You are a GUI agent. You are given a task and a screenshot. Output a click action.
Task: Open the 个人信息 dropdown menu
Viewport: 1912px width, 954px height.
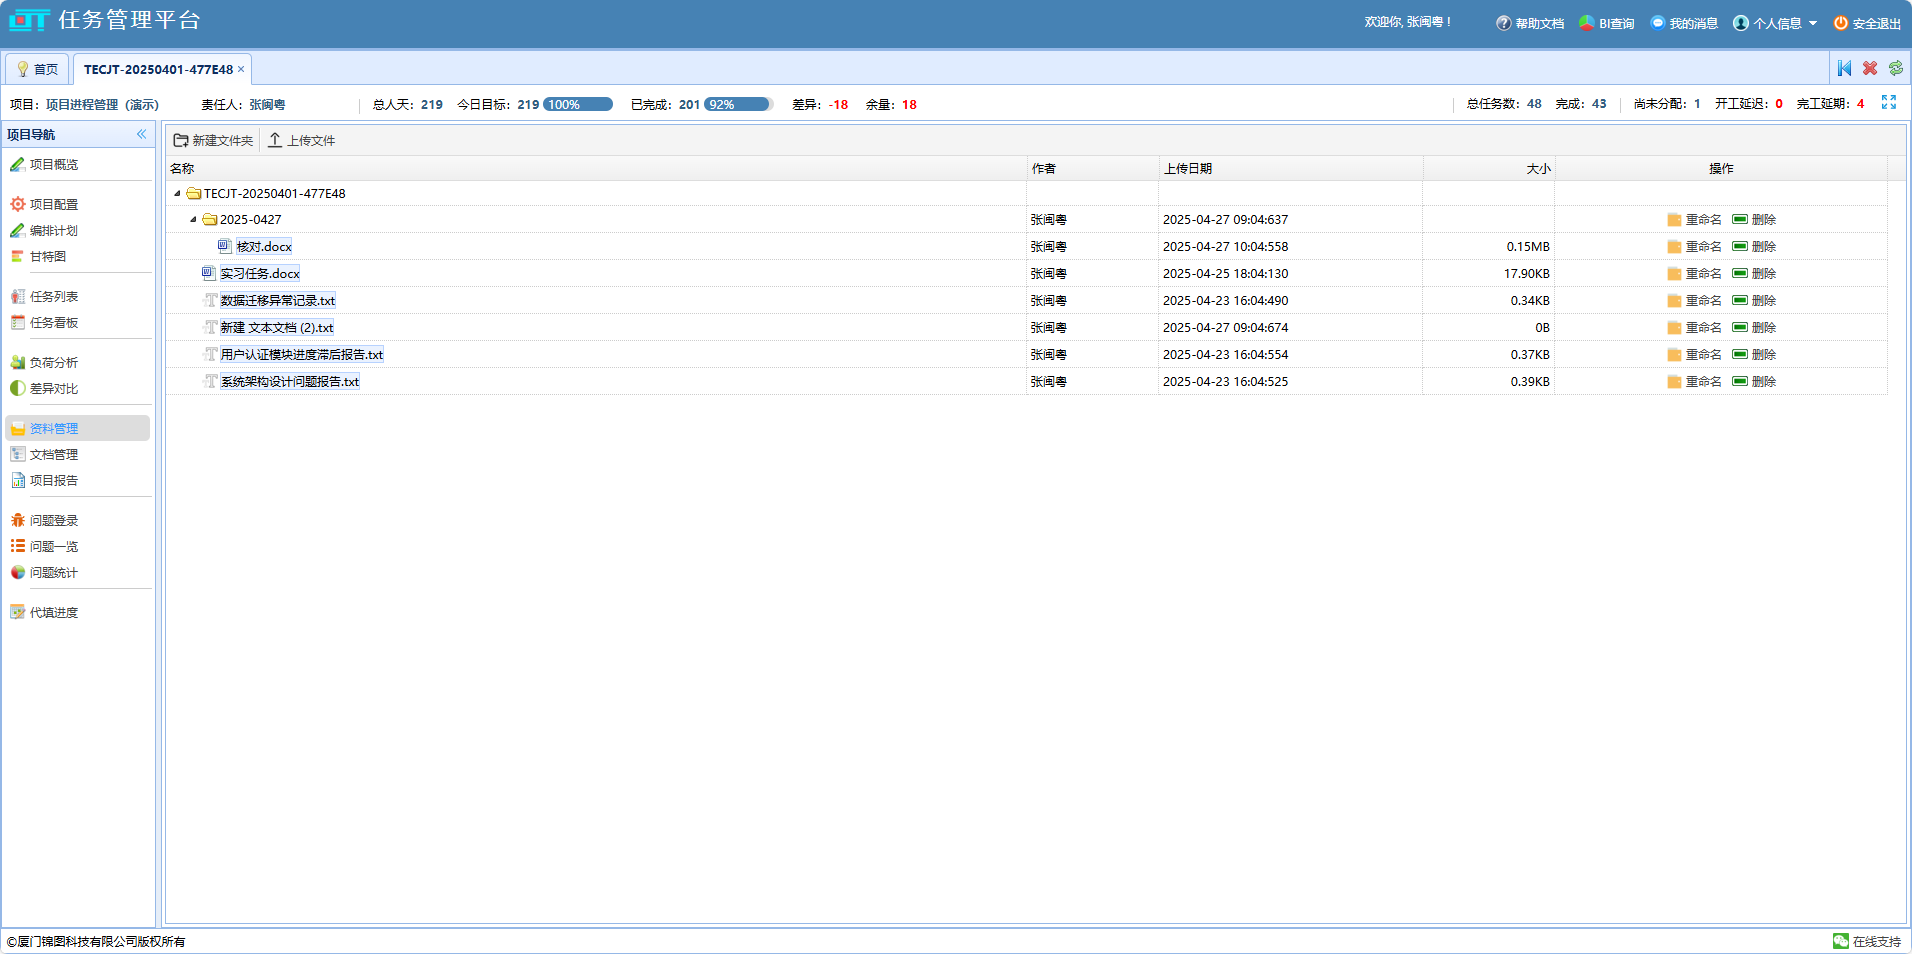click(1775, 23)
